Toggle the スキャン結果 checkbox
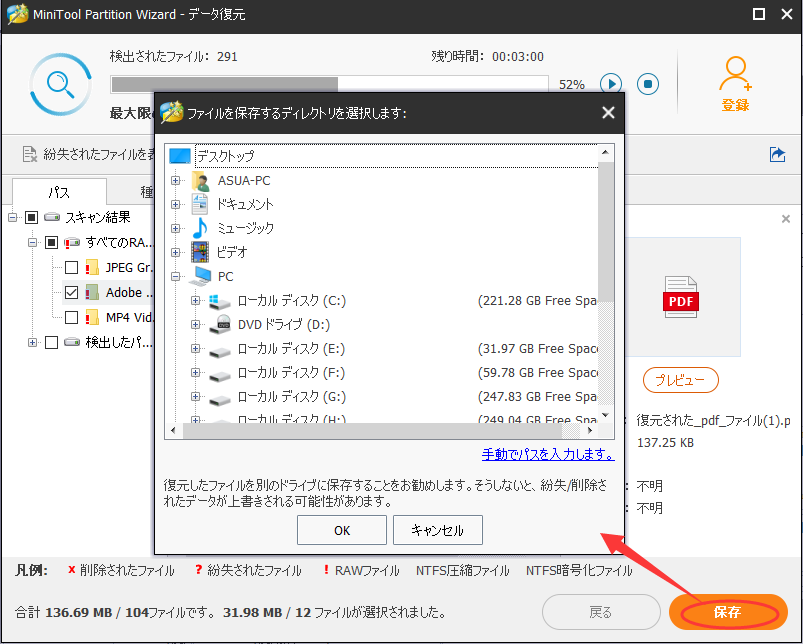 pyautogui.click(x=31, y=218)
